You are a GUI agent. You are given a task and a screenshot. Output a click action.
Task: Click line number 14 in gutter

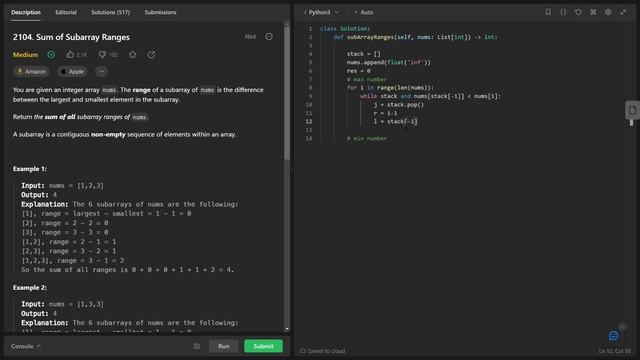[x=309, y=138]
